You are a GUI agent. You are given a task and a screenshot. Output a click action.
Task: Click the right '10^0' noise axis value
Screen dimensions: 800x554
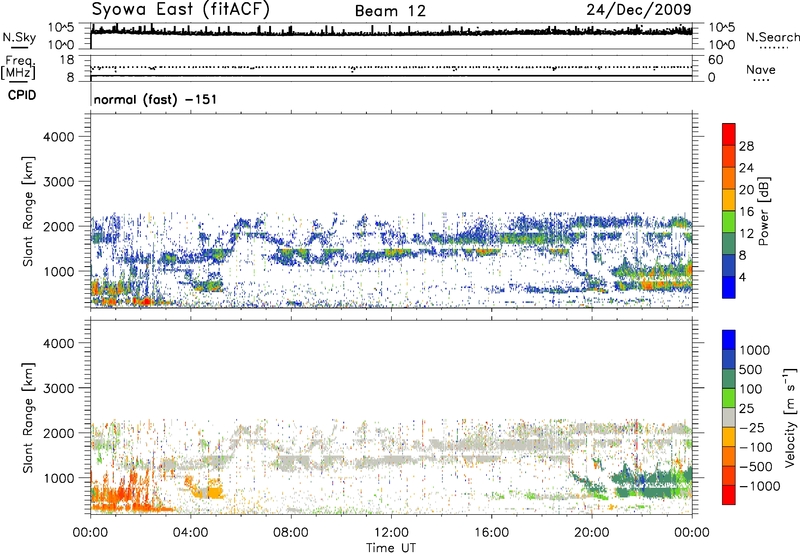tap(722, 45)
